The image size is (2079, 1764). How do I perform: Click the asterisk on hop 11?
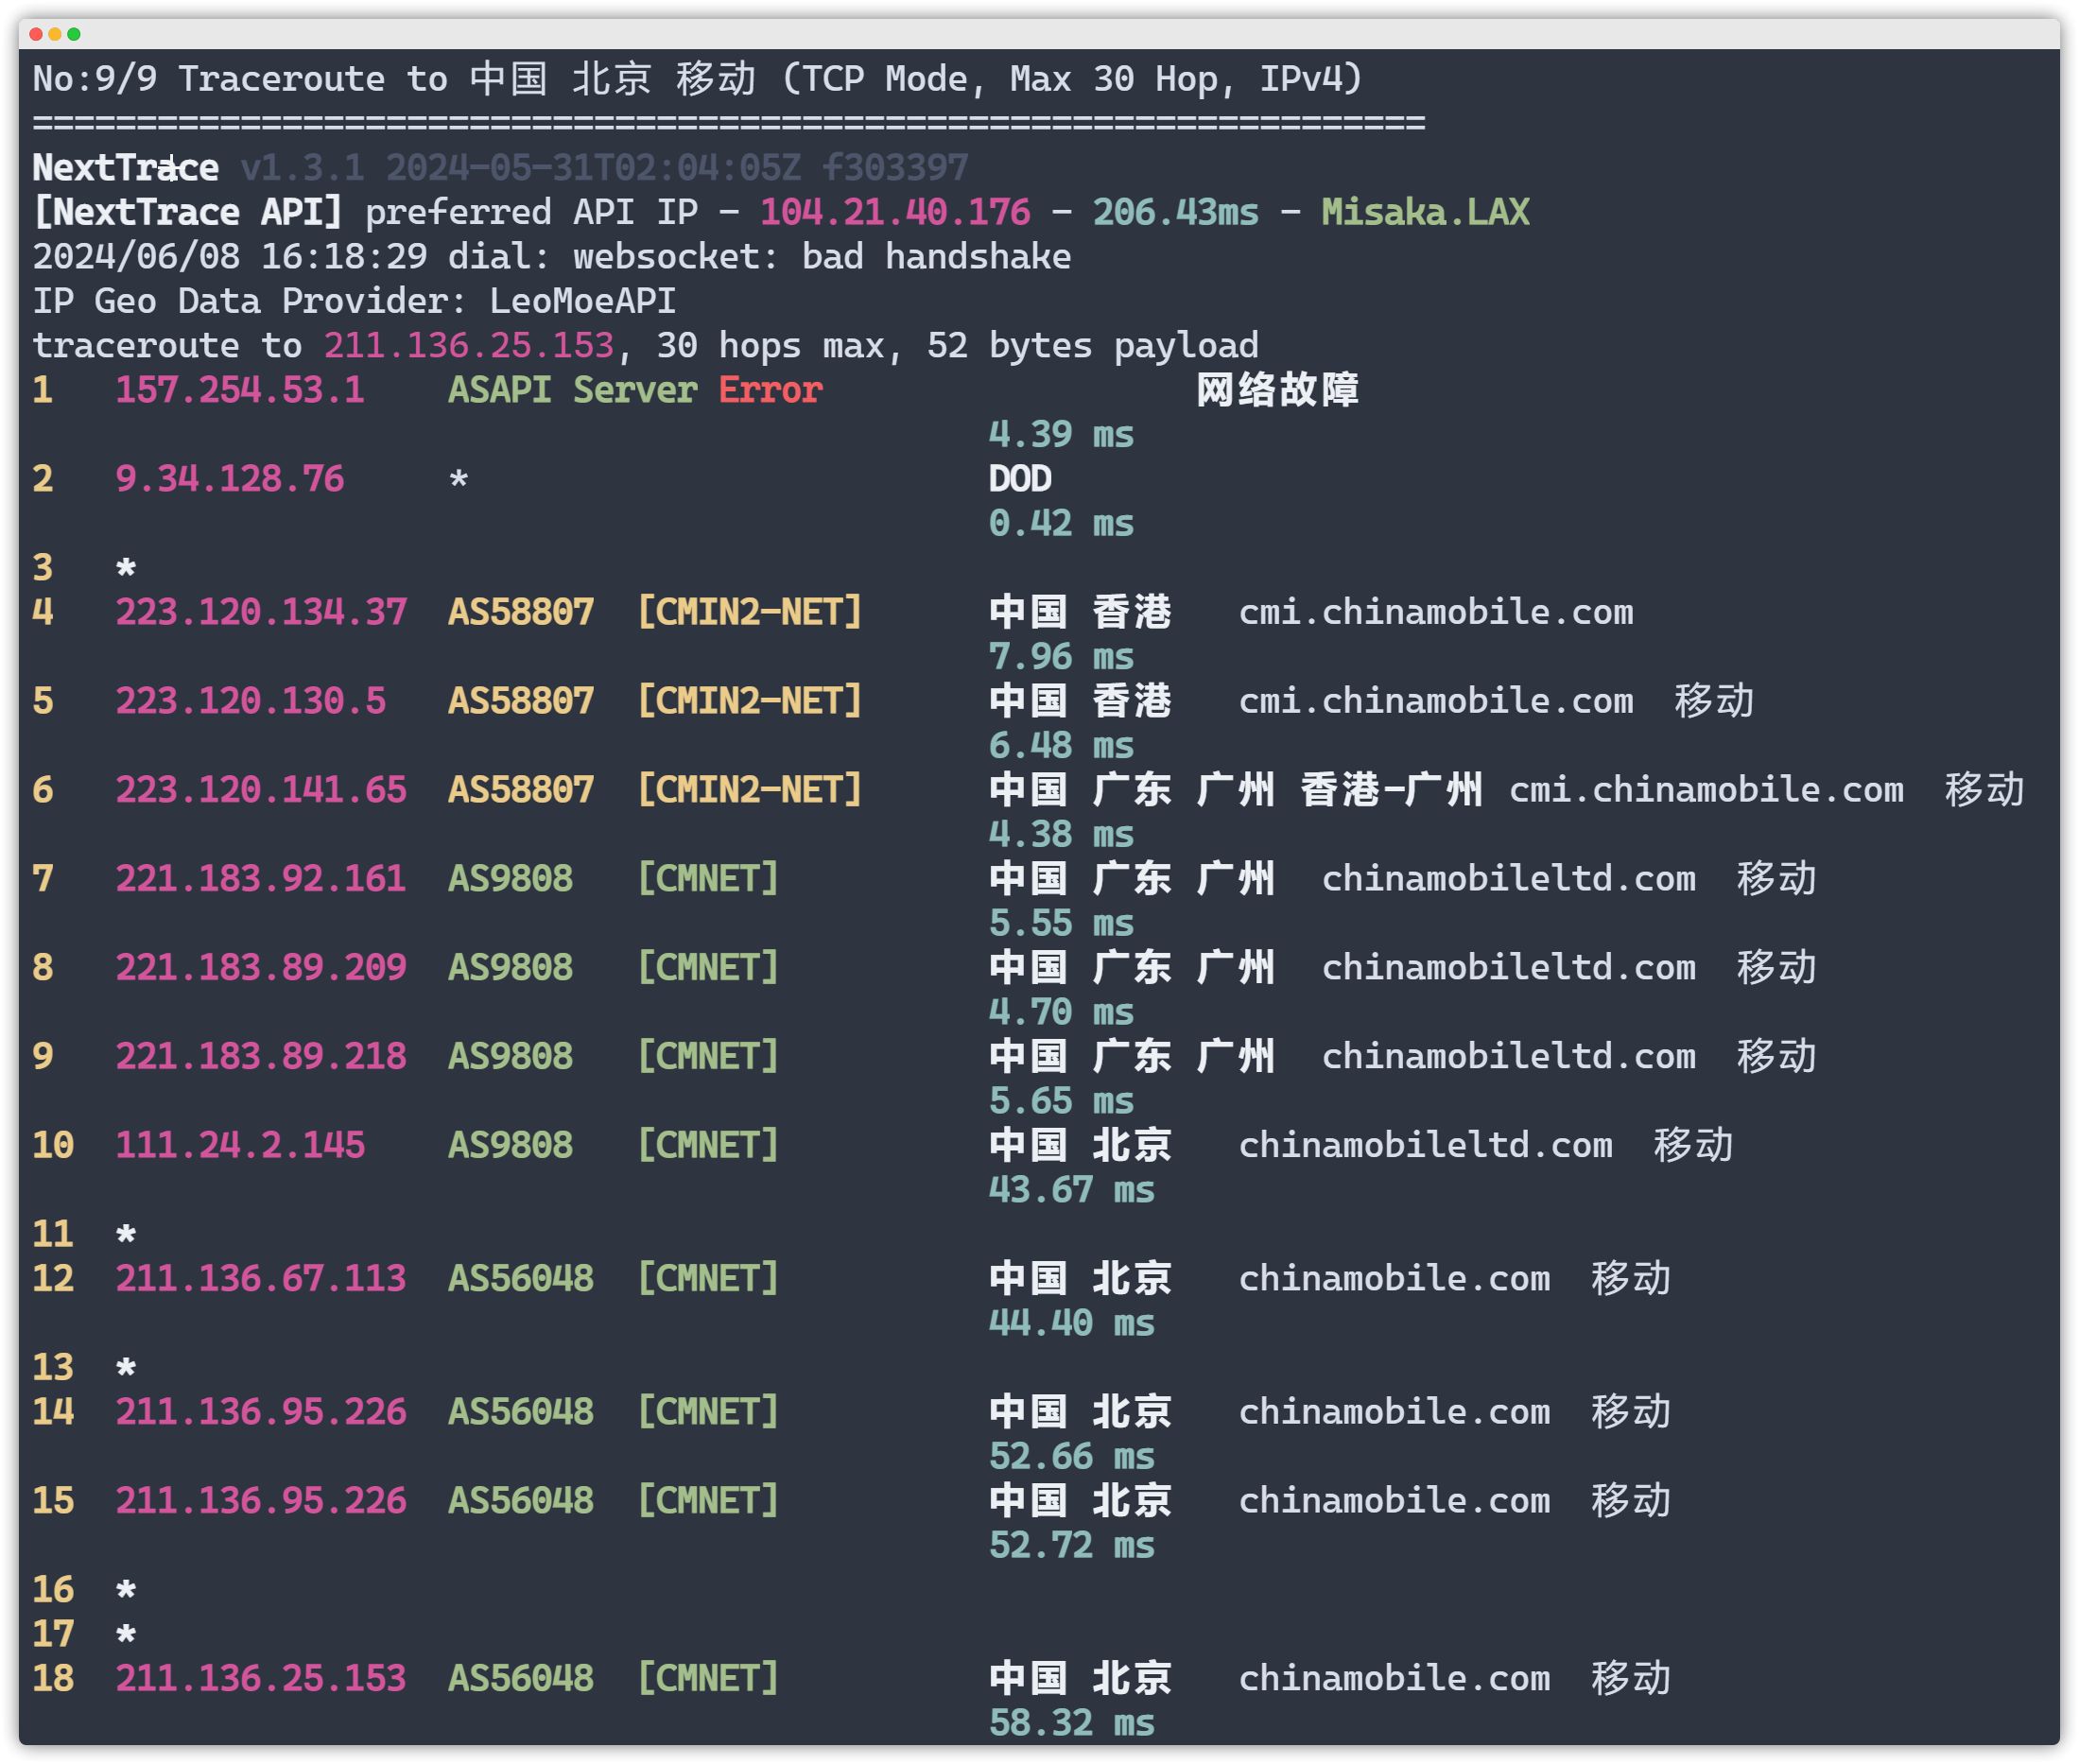pyautogui.click(x=126, y=1234)
